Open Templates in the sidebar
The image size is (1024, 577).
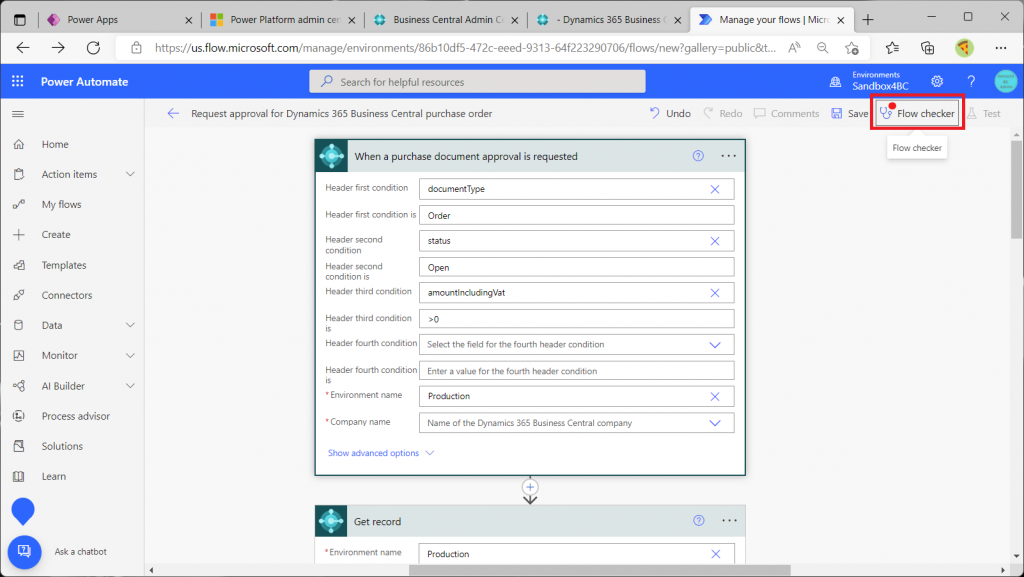64,265
